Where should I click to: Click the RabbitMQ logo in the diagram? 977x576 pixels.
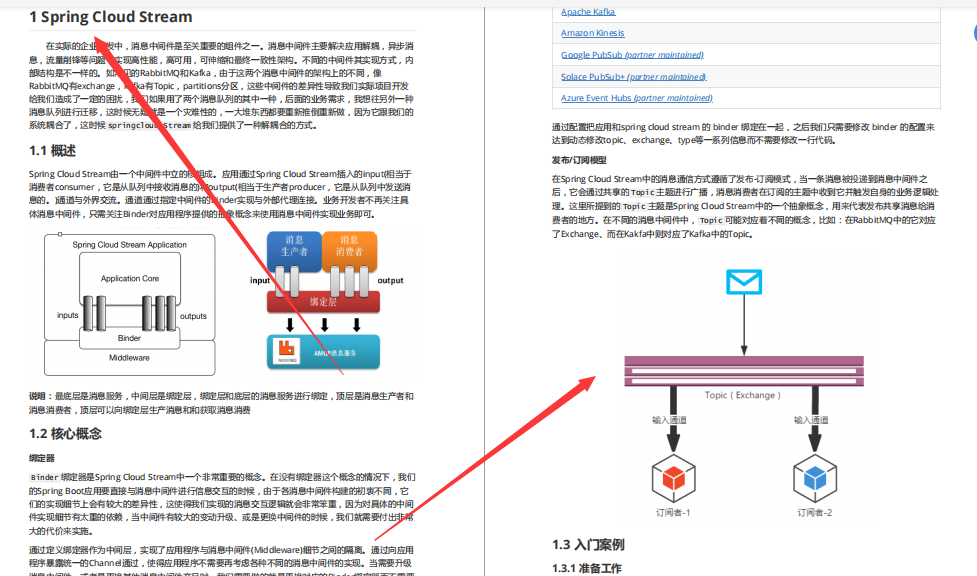coord(287,352)
